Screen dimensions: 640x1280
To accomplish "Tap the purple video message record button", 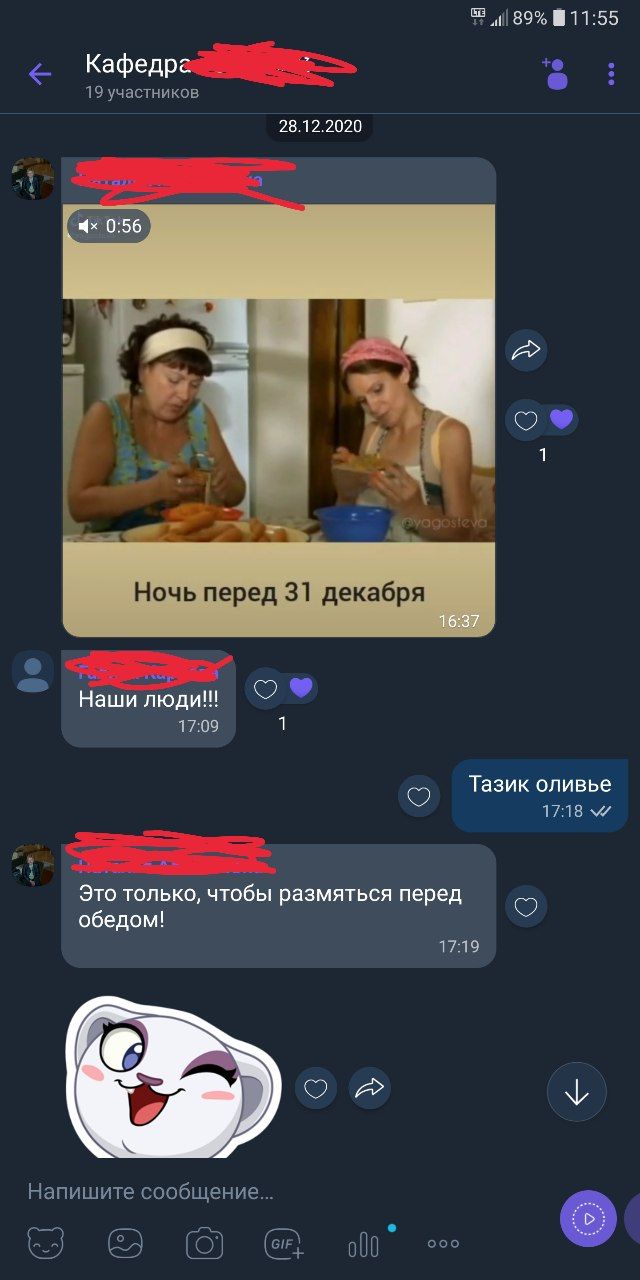I will pos(588,1218).
